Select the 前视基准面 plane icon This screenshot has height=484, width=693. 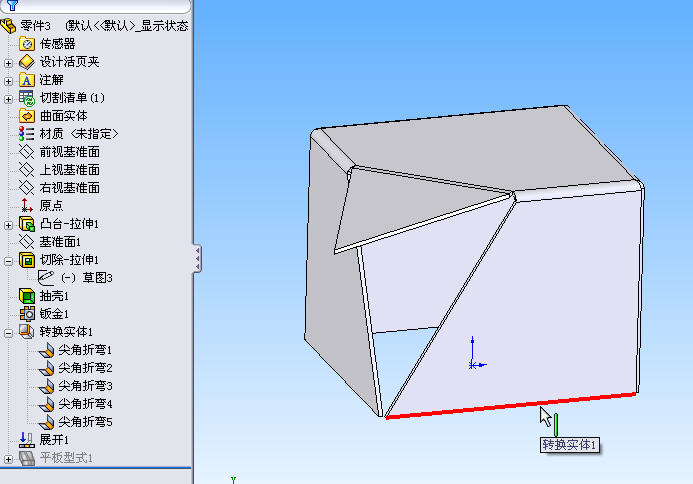tap(27, 152)
